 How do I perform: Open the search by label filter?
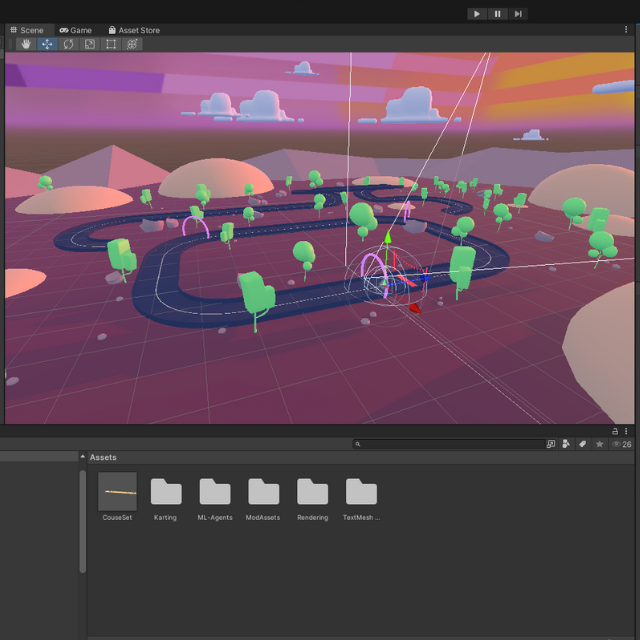click(x=582, y=444)
